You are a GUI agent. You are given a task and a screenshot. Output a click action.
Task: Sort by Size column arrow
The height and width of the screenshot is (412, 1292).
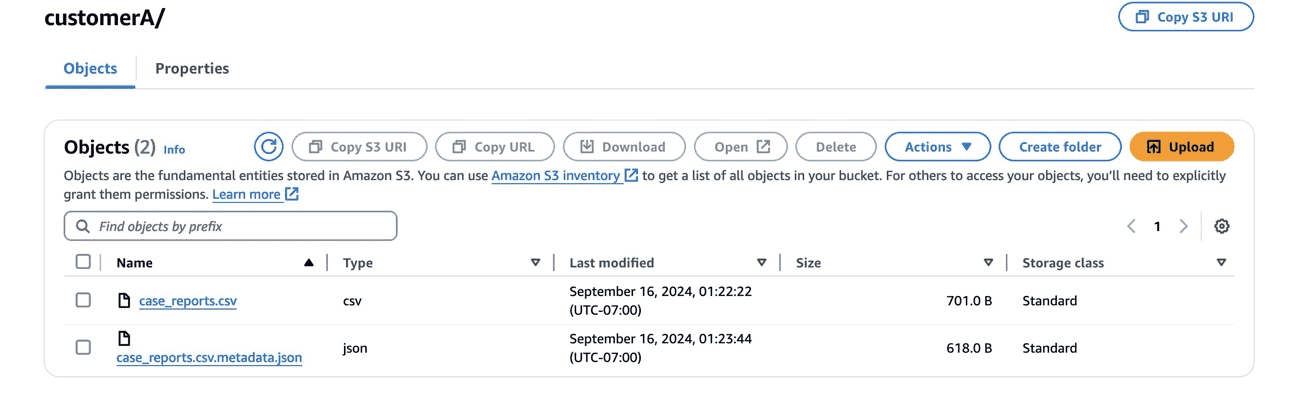tap(988, 263)
